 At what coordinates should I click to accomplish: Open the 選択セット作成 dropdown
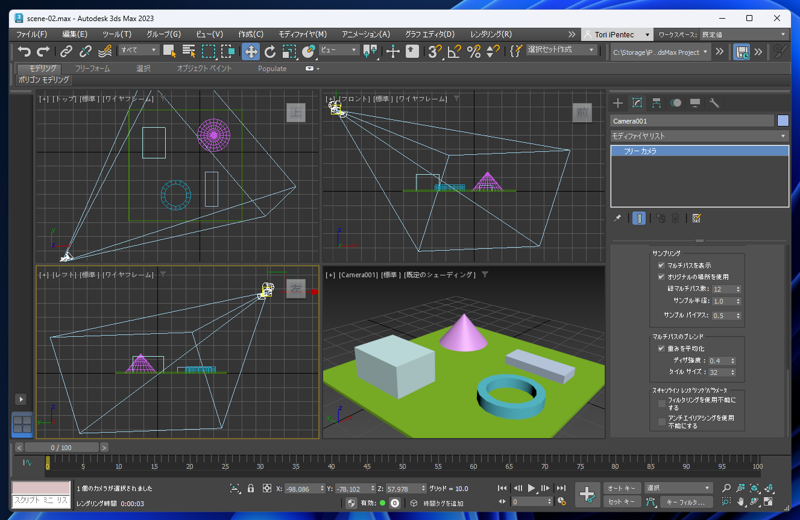[561, 50]
